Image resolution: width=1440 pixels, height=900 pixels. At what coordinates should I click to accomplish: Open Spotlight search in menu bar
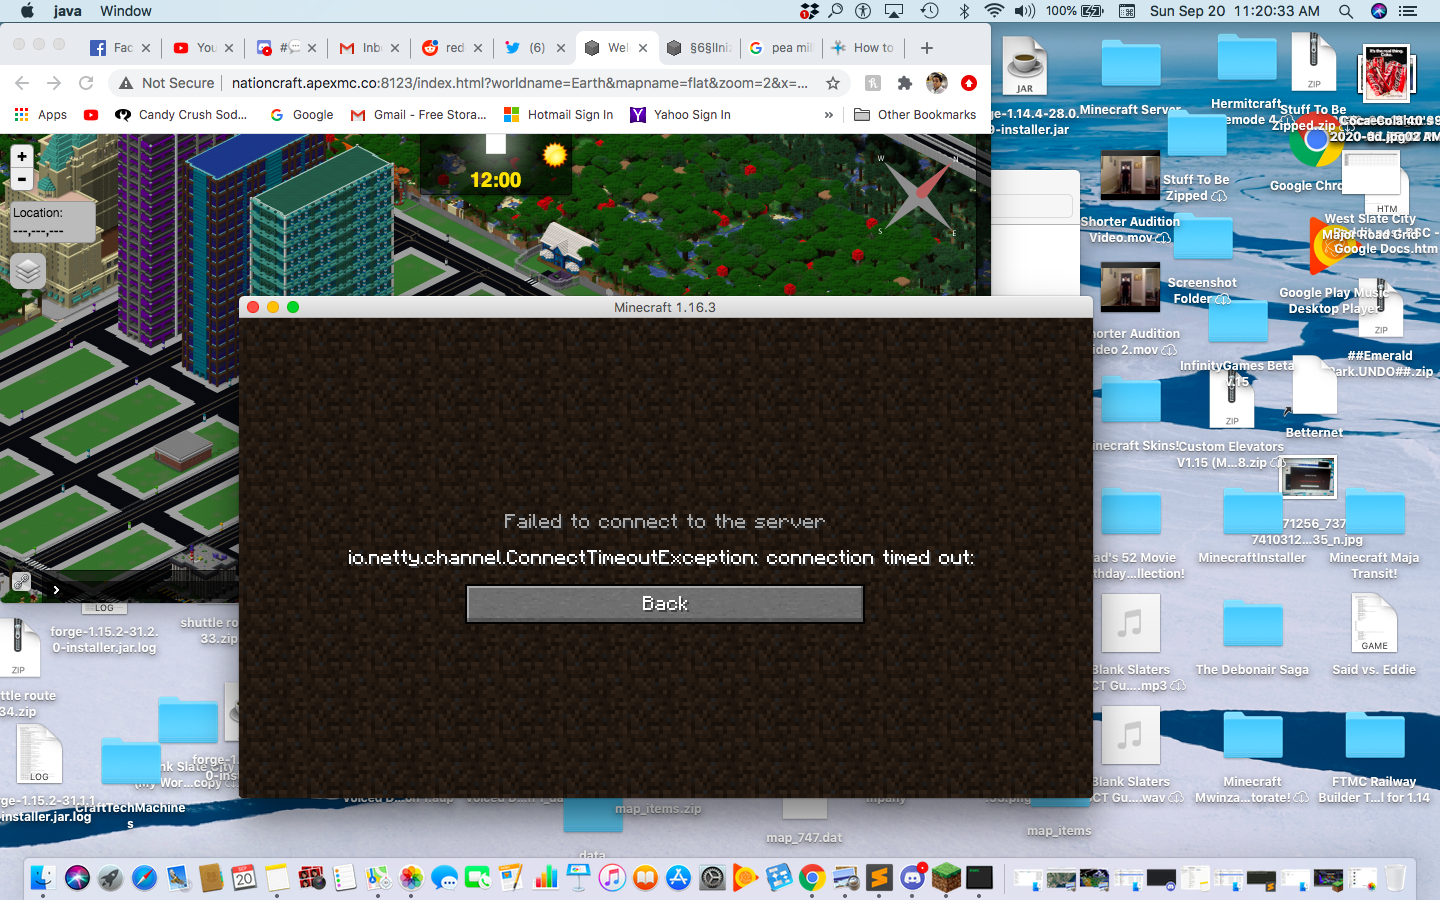[1346, 11]
